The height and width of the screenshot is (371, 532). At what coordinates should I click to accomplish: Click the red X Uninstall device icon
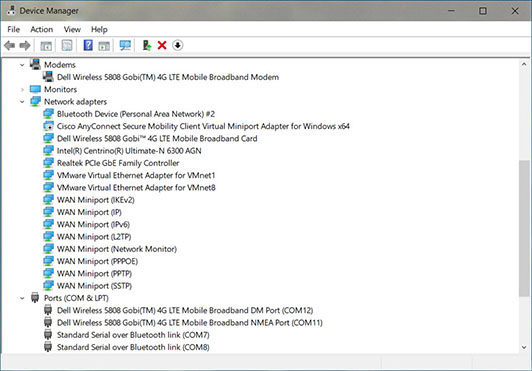click(162, 45)
